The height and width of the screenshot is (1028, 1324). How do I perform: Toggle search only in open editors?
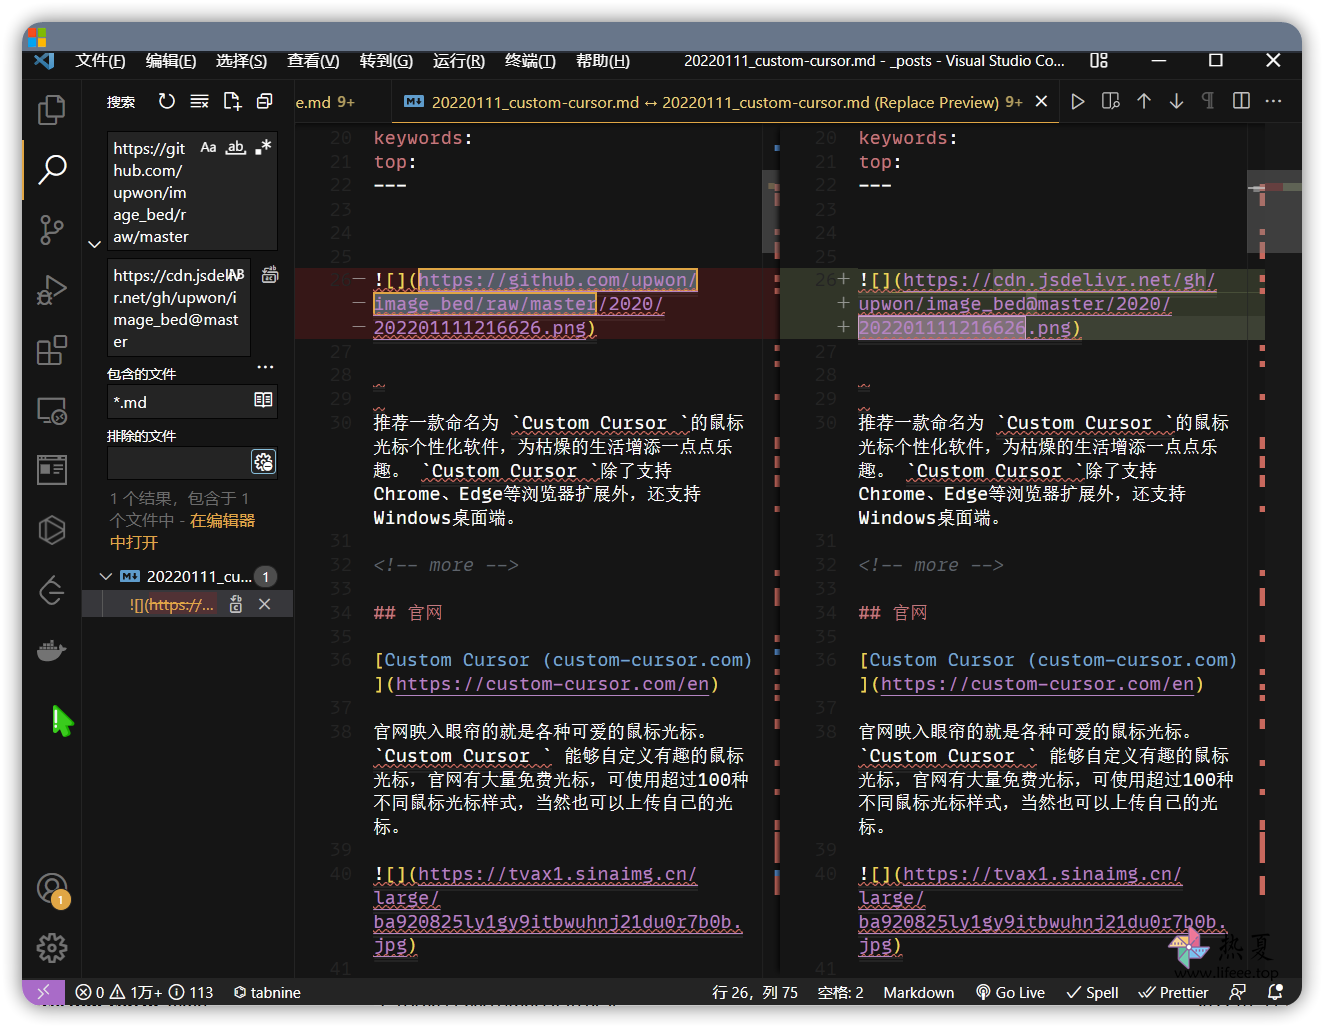click(263, 400)
